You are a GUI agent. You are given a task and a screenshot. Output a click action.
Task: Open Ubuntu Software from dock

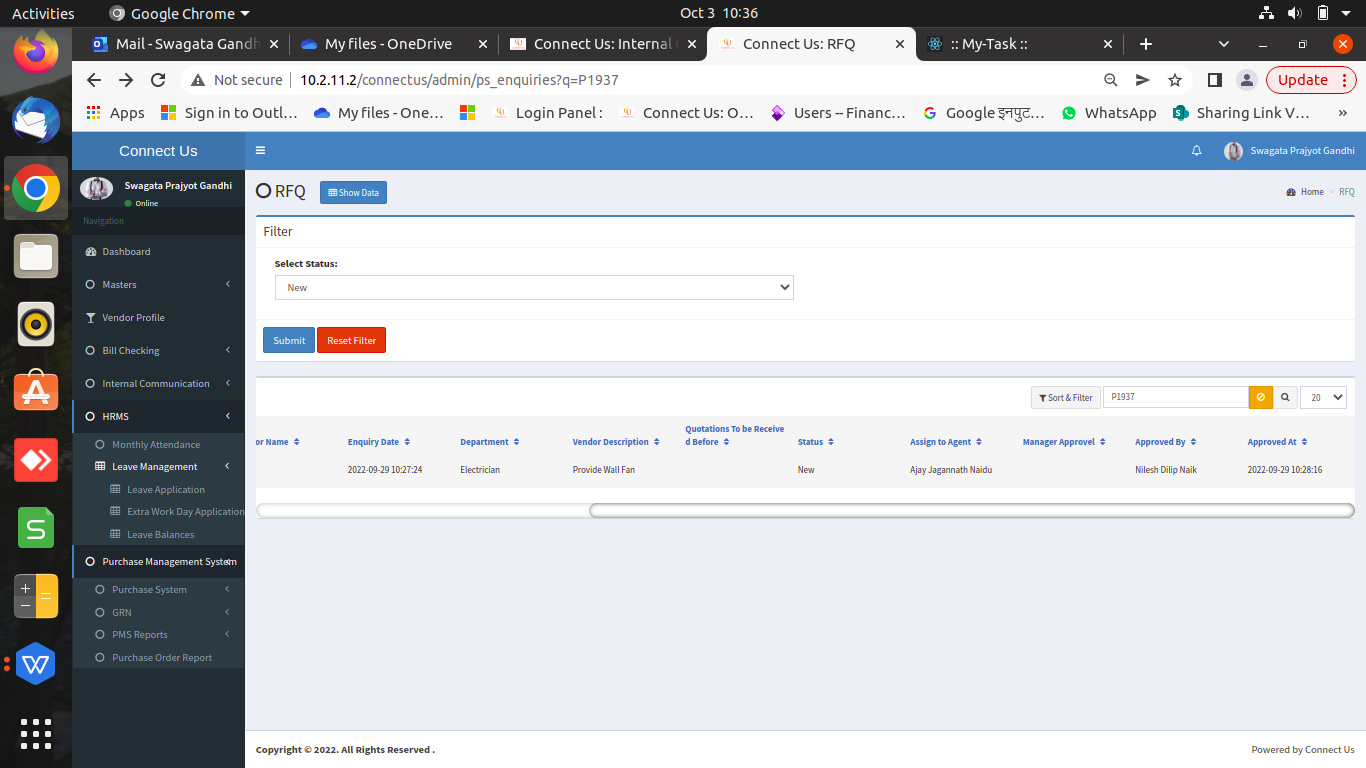[x=36, y=391]
